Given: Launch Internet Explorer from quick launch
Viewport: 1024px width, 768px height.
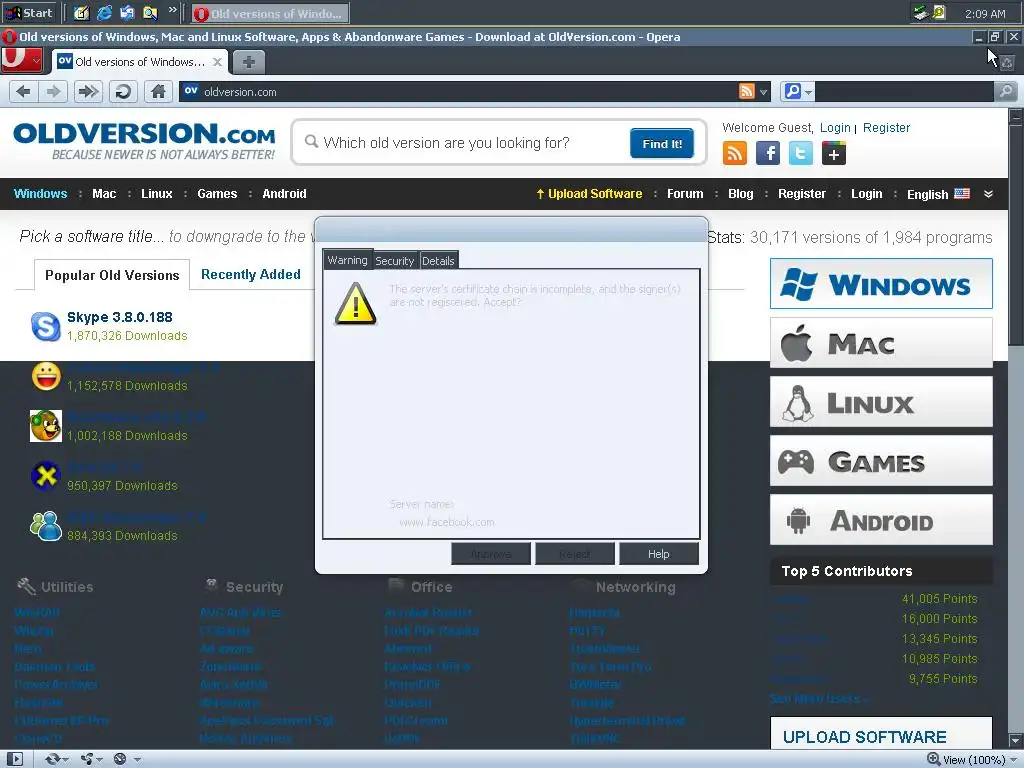Looking at the screenshot, I should [104, 12].
